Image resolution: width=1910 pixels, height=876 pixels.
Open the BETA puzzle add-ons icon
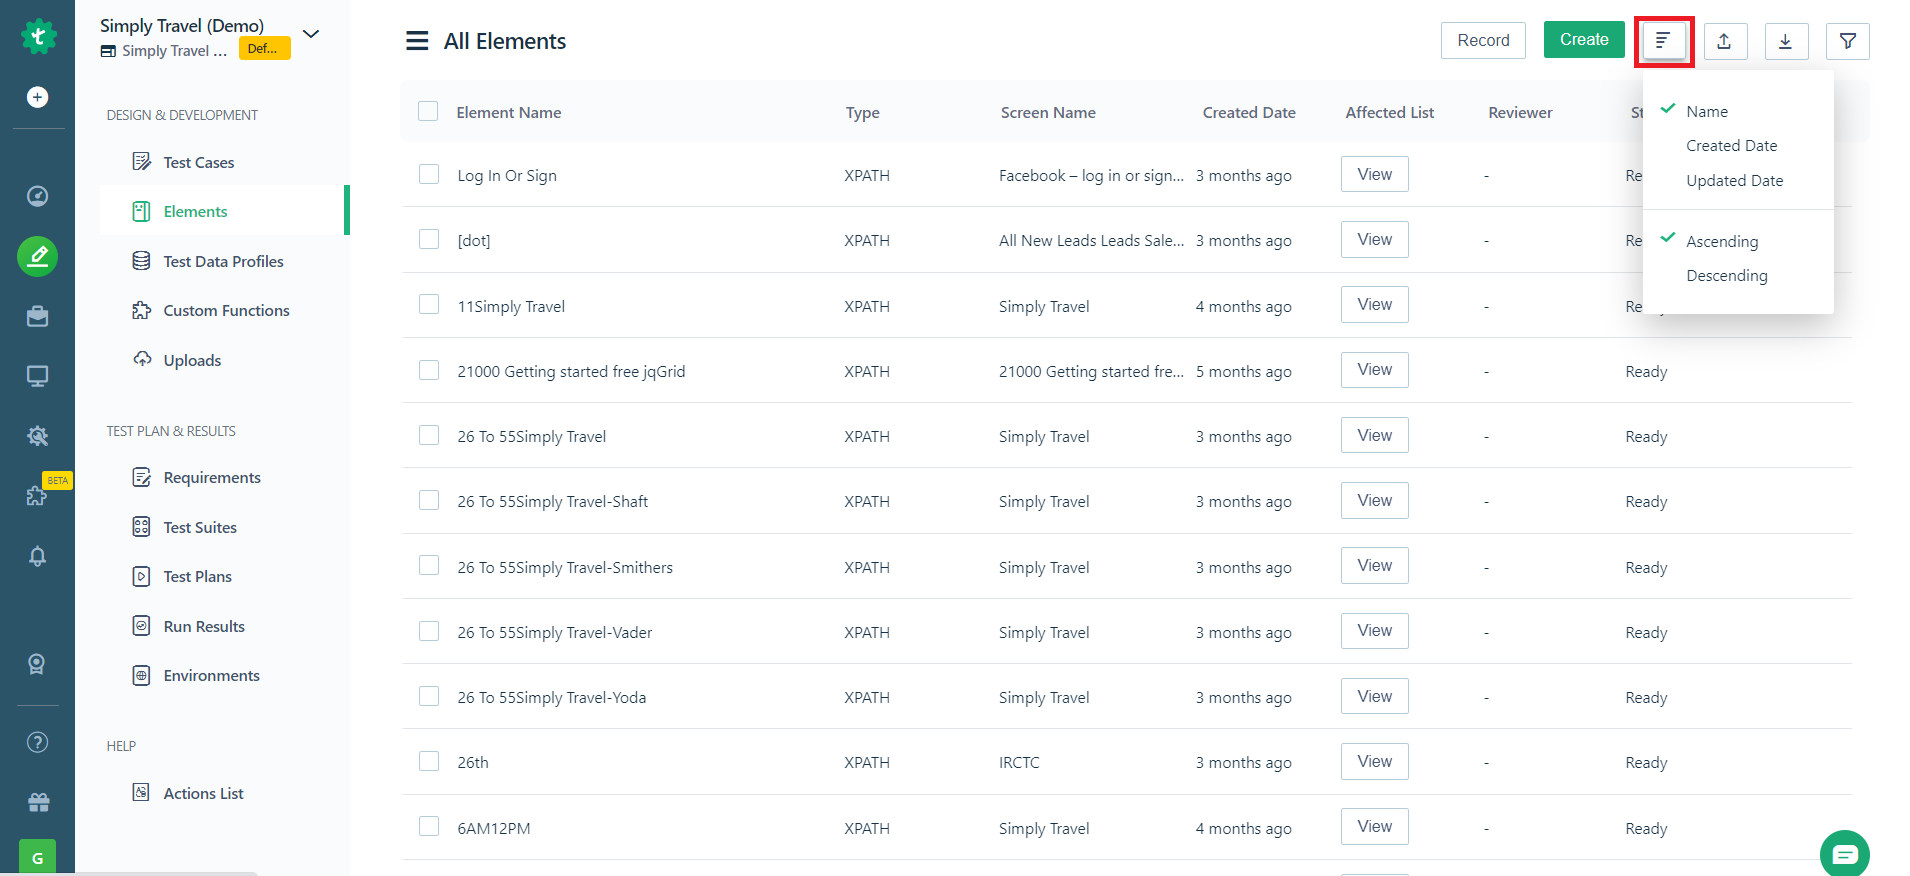37,495
